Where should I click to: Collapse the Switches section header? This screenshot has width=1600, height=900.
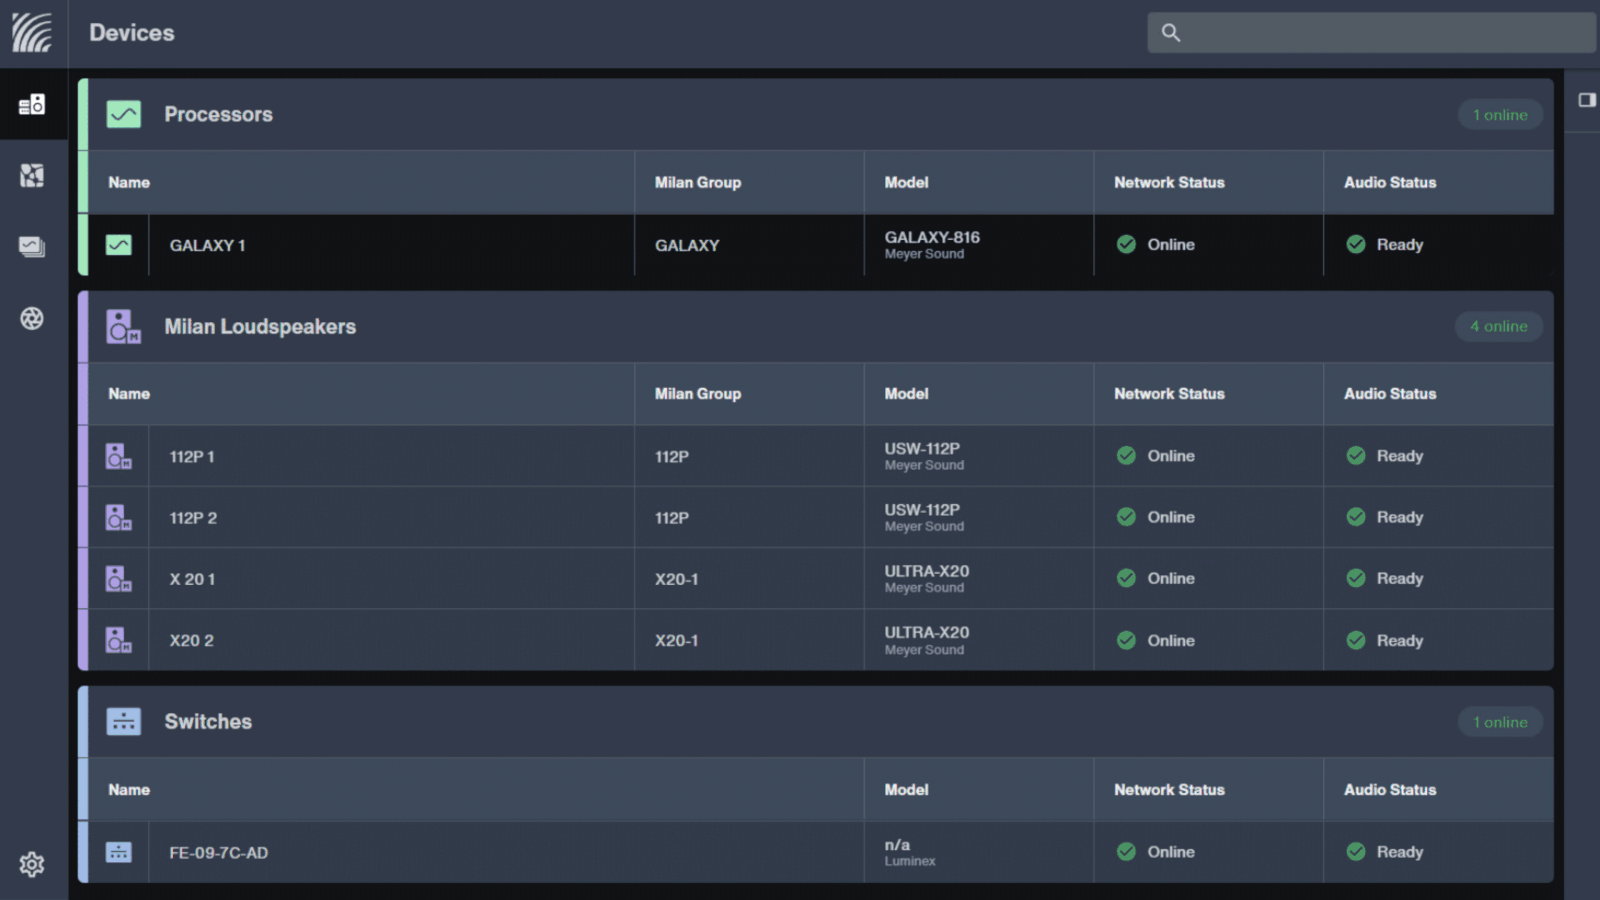pos(208,722)
